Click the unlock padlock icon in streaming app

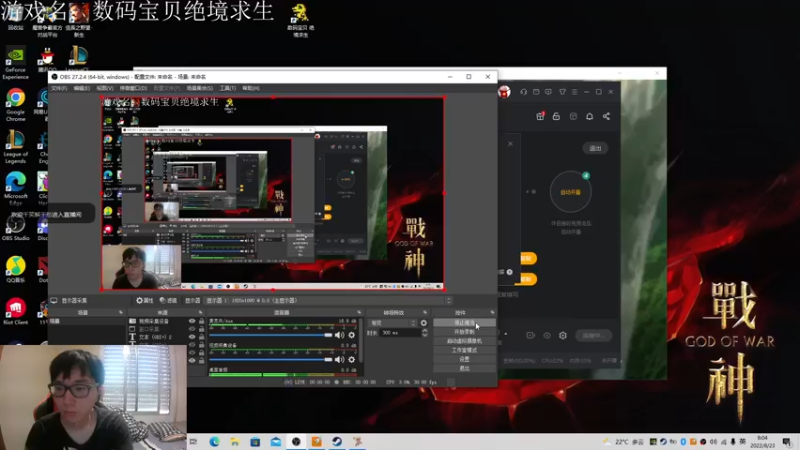pos(556,116)
